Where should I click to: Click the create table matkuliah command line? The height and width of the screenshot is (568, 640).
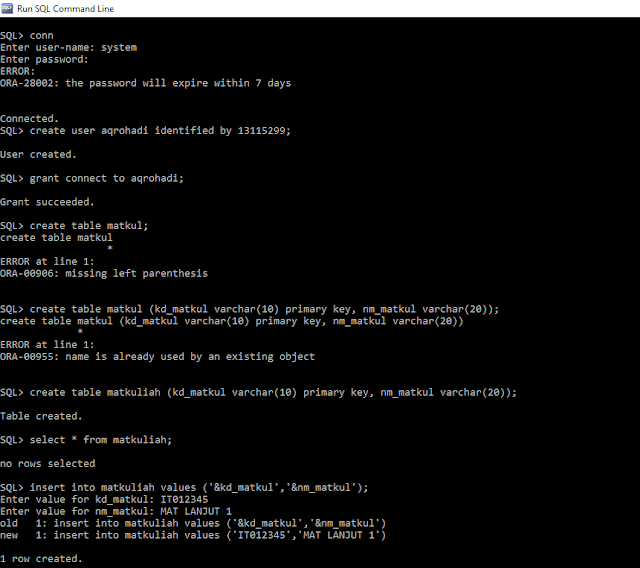(258, 393)
